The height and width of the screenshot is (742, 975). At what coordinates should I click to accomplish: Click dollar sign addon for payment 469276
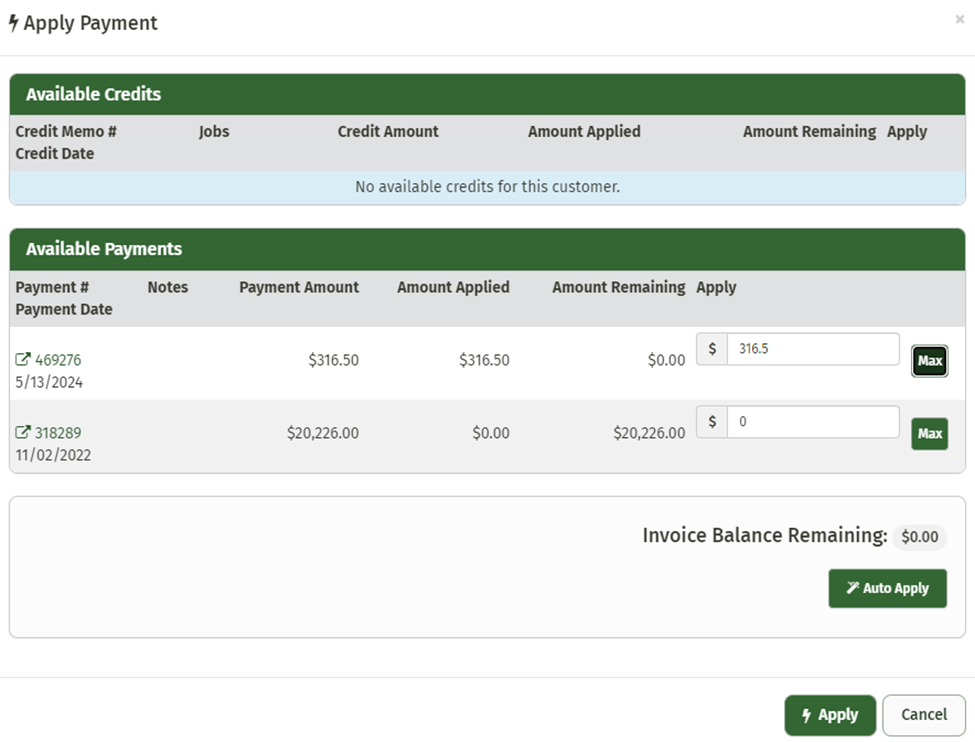tap(712, 349)
